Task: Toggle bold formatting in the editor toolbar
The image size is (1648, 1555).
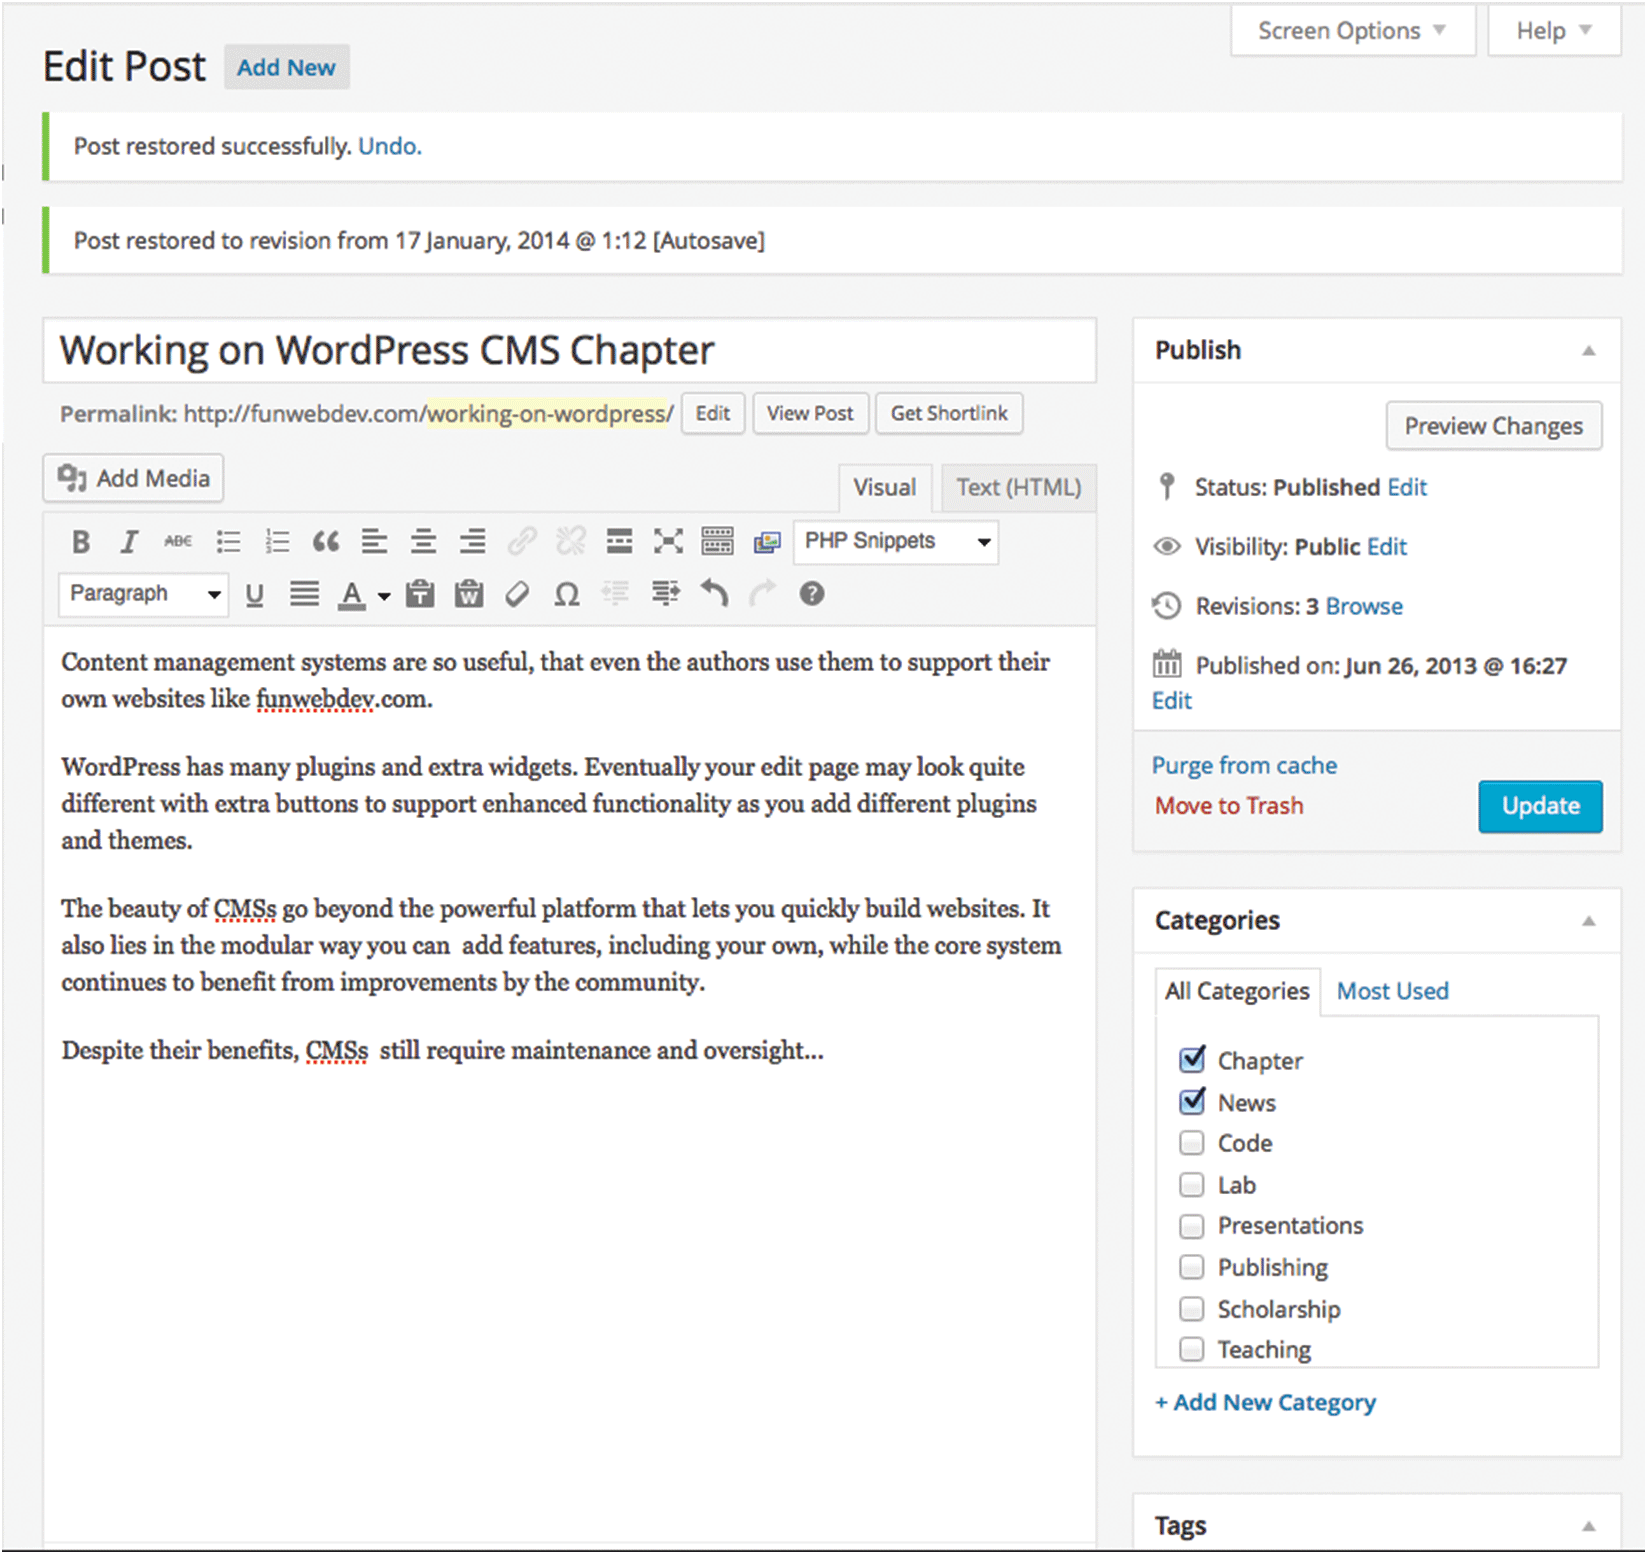Action: 81,542
